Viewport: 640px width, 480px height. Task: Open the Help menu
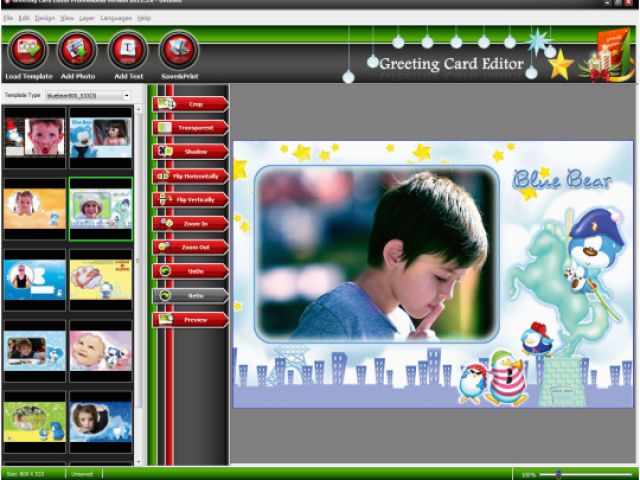[144, 18]
